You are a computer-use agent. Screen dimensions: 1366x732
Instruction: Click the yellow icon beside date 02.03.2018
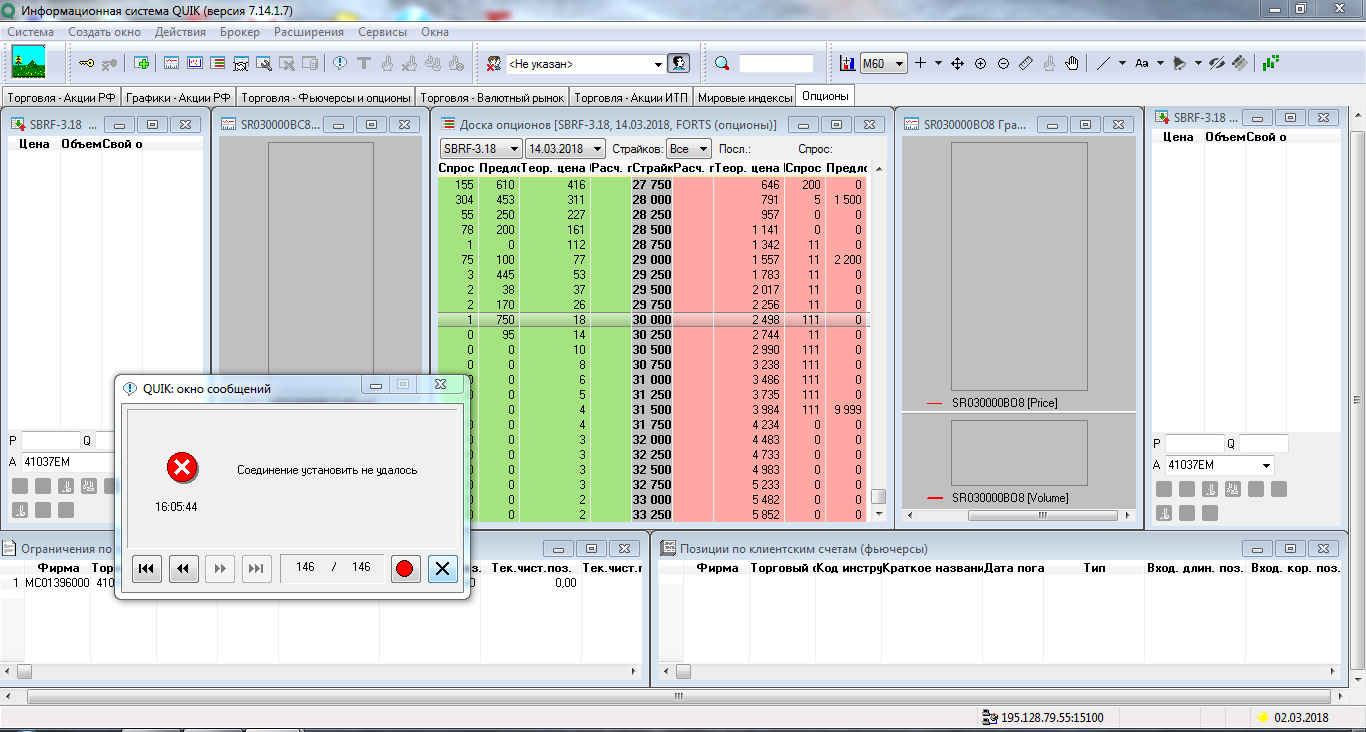point(1262,717)
